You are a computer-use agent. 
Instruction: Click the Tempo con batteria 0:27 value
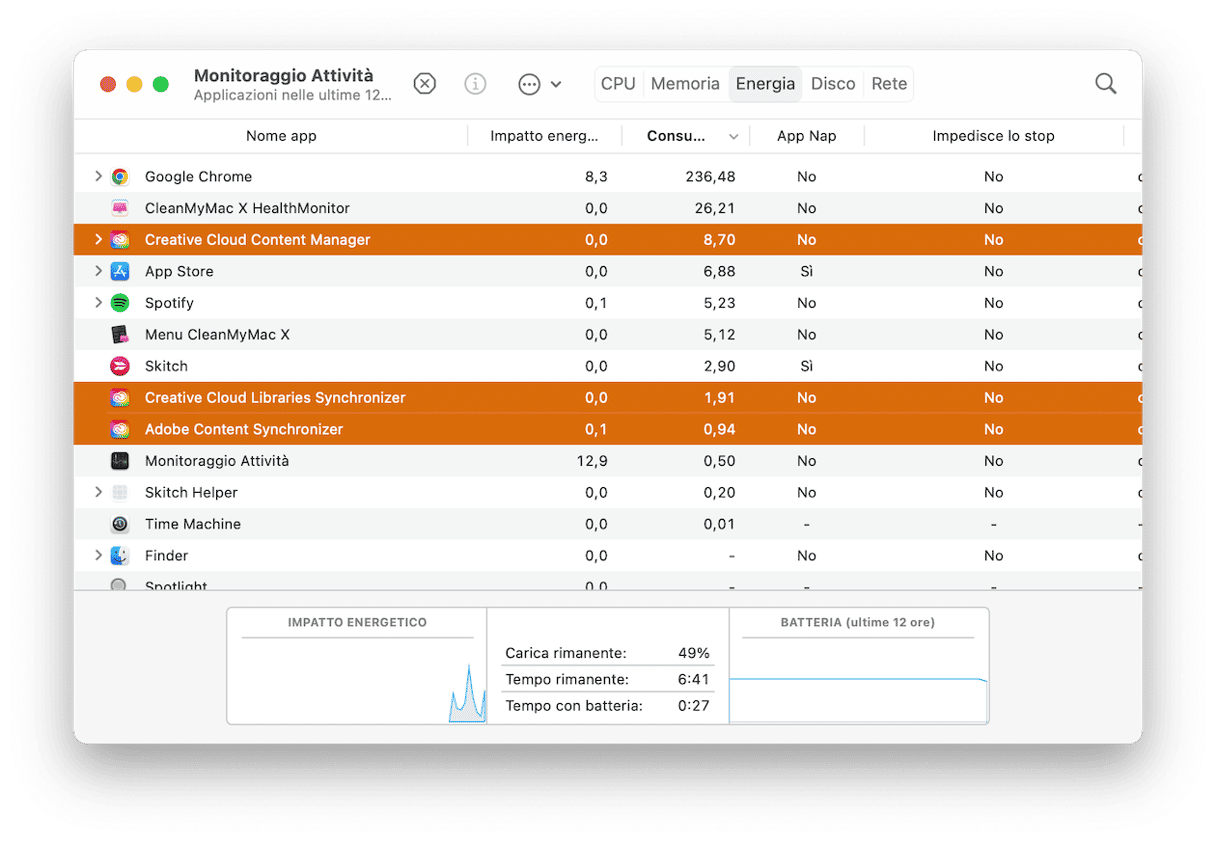[x=693, y=706]
